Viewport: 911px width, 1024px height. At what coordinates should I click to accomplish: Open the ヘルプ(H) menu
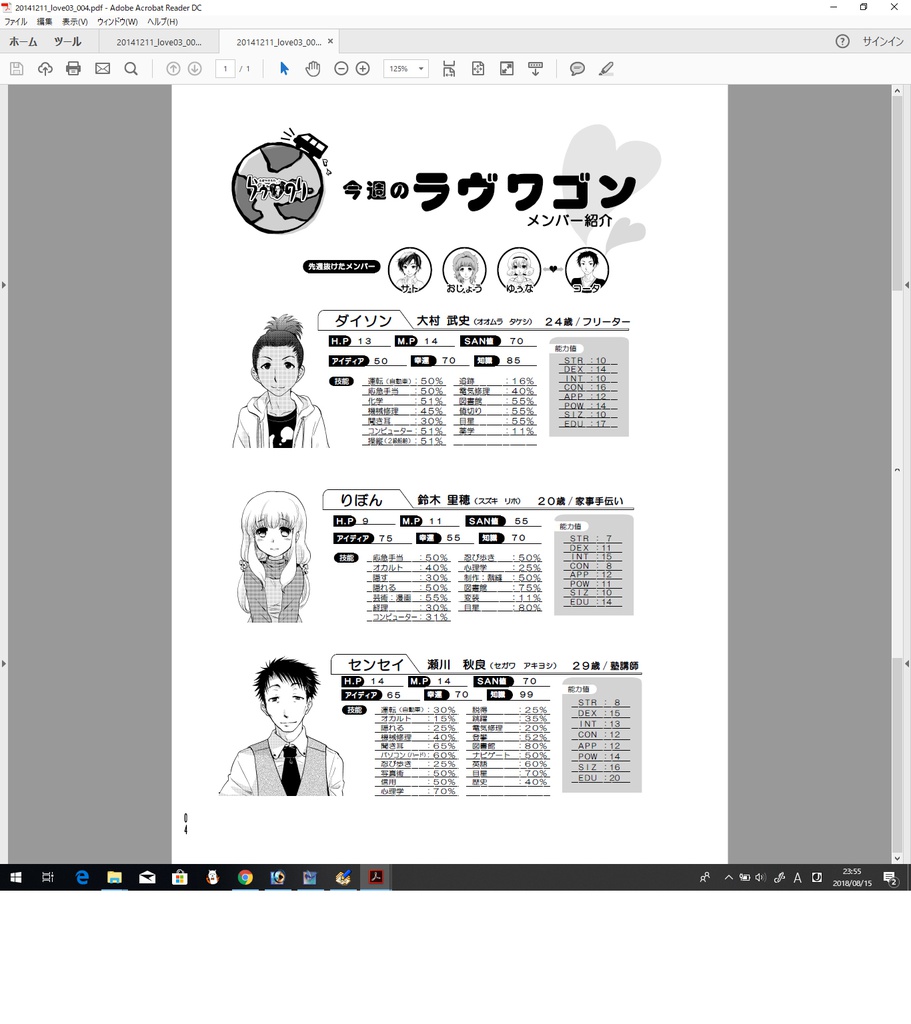point(162,22)
